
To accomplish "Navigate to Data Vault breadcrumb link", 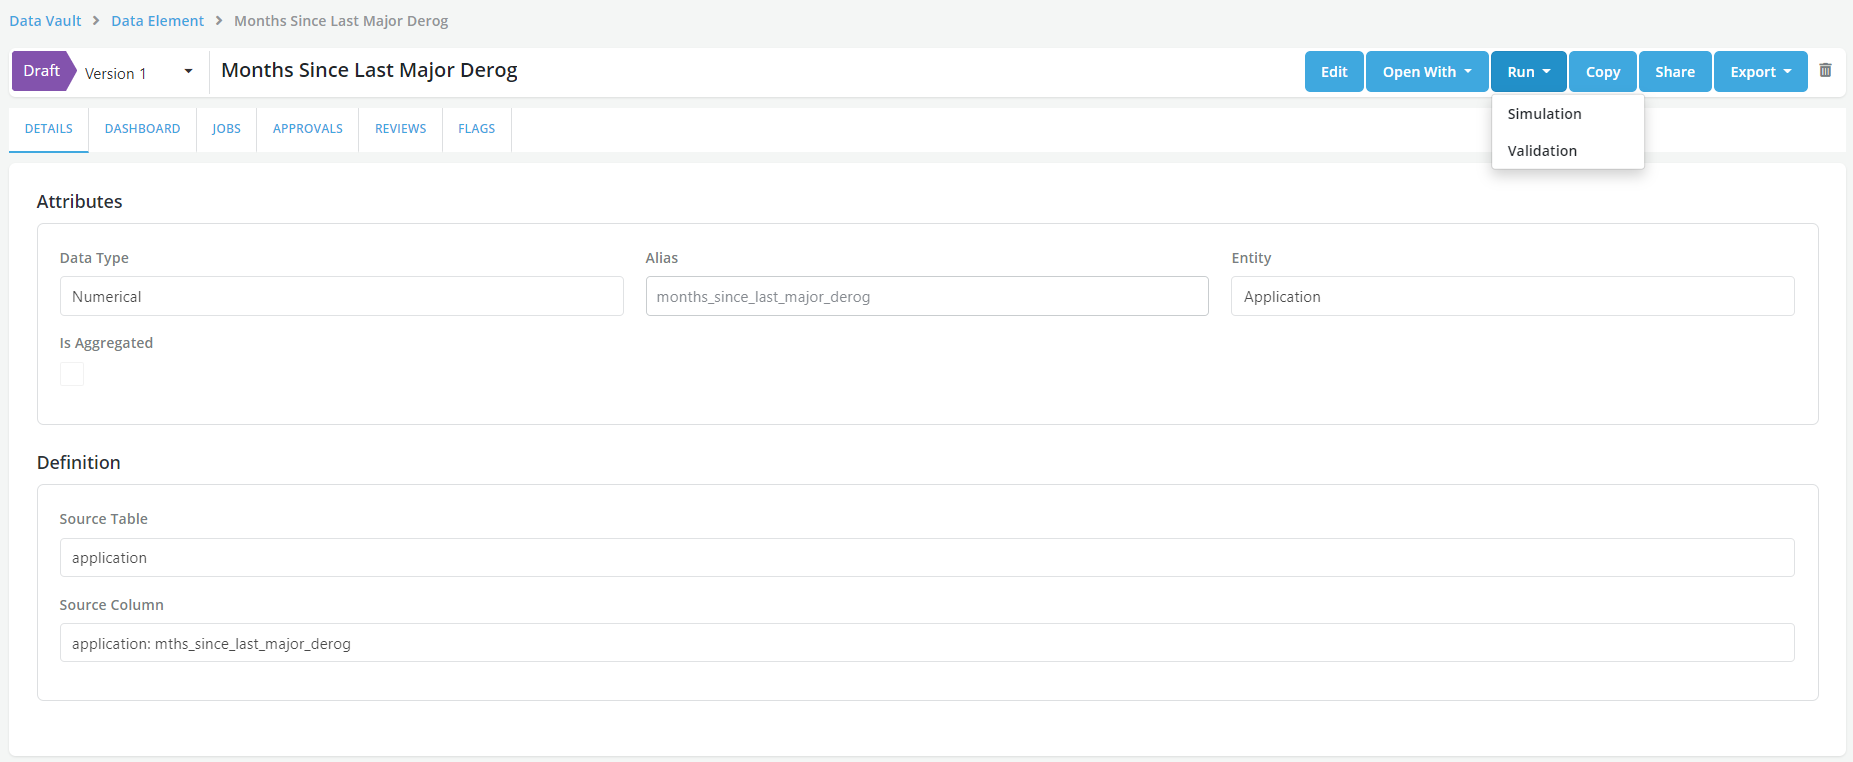I will 45,21.
